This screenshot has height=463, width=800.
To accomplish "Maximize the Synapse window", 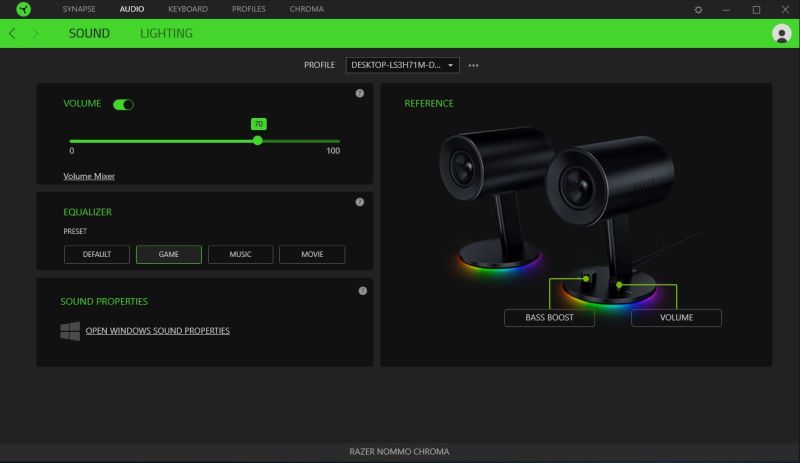I will (756, 10).
